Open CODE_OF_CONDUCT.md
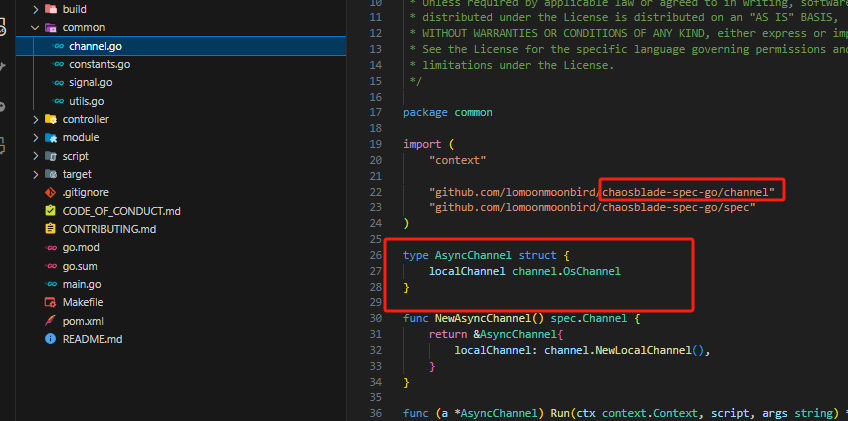The height and width of the screenshot is (421, 848). pos(122,211)
